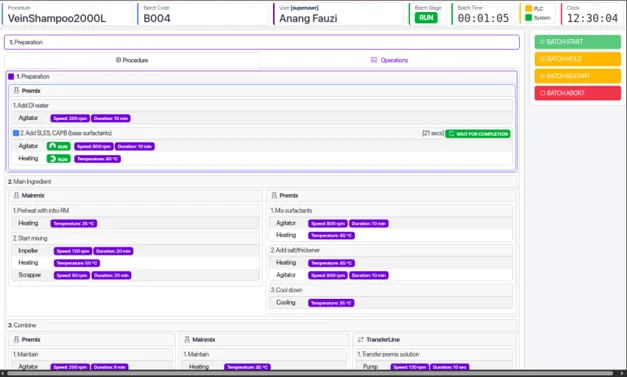Click the Impeller Duration 20 min badge
The width and height of the screenshot is (627, 377).
[x=113, y=251]
